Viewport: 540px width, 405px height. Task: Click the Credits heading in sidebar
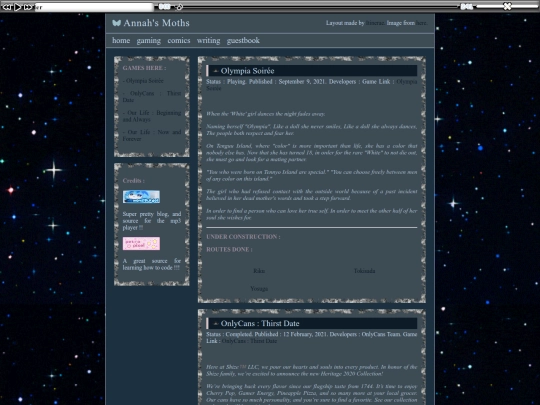click(x=134, y=181)
